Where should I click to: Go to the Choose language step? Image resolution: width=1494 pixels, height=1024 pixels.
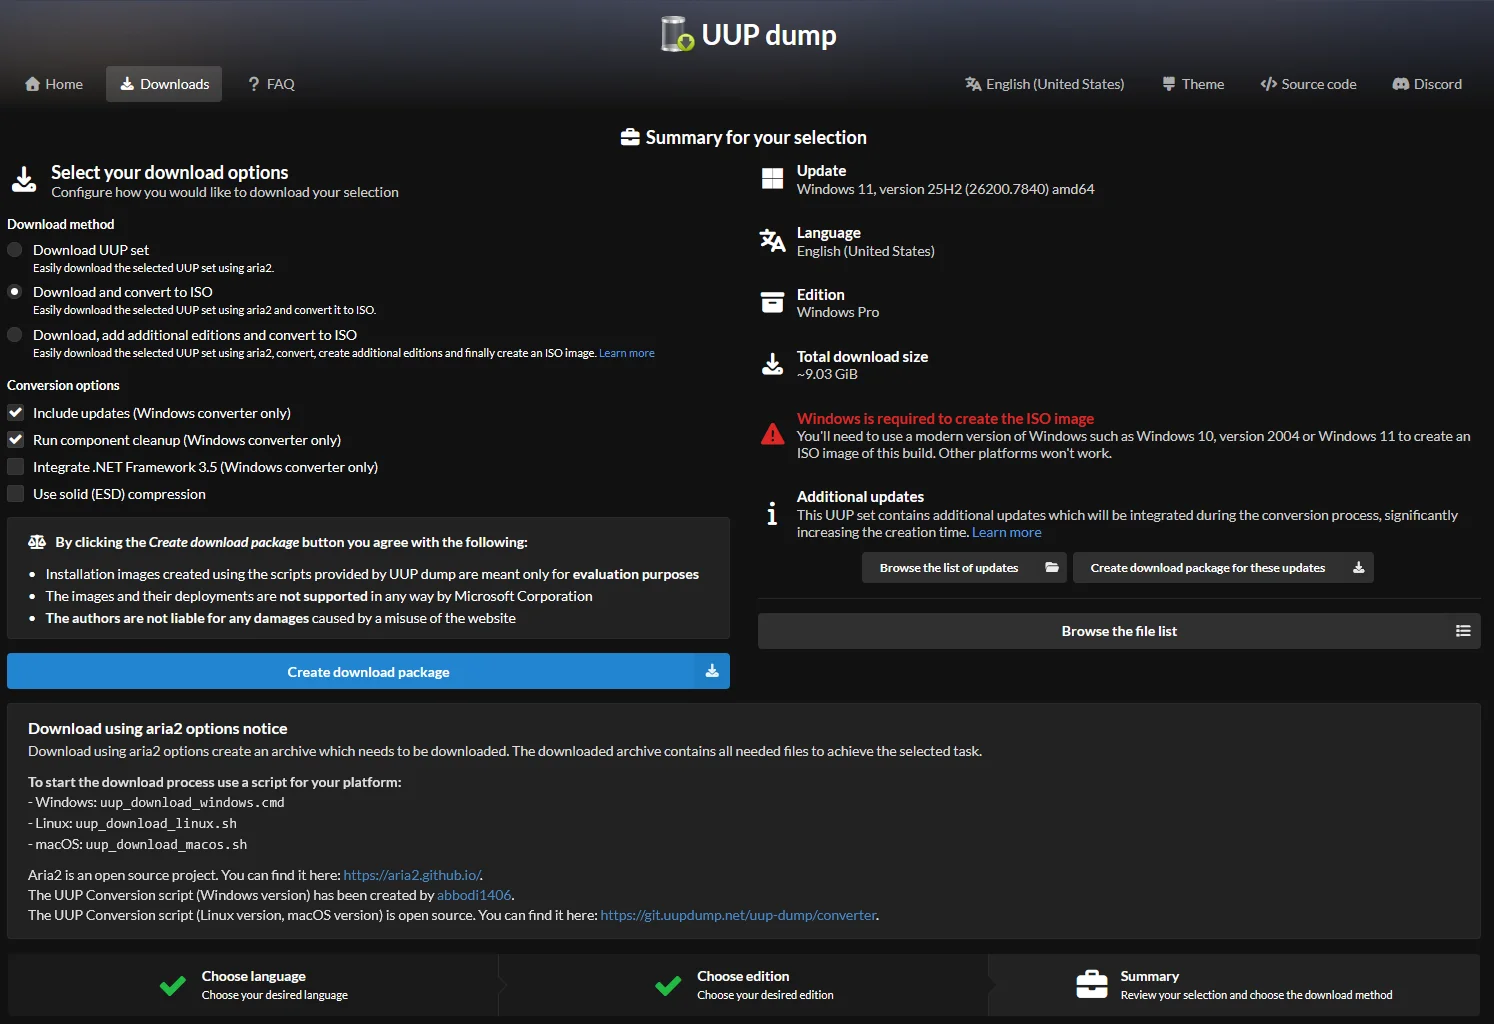point(254,985)
